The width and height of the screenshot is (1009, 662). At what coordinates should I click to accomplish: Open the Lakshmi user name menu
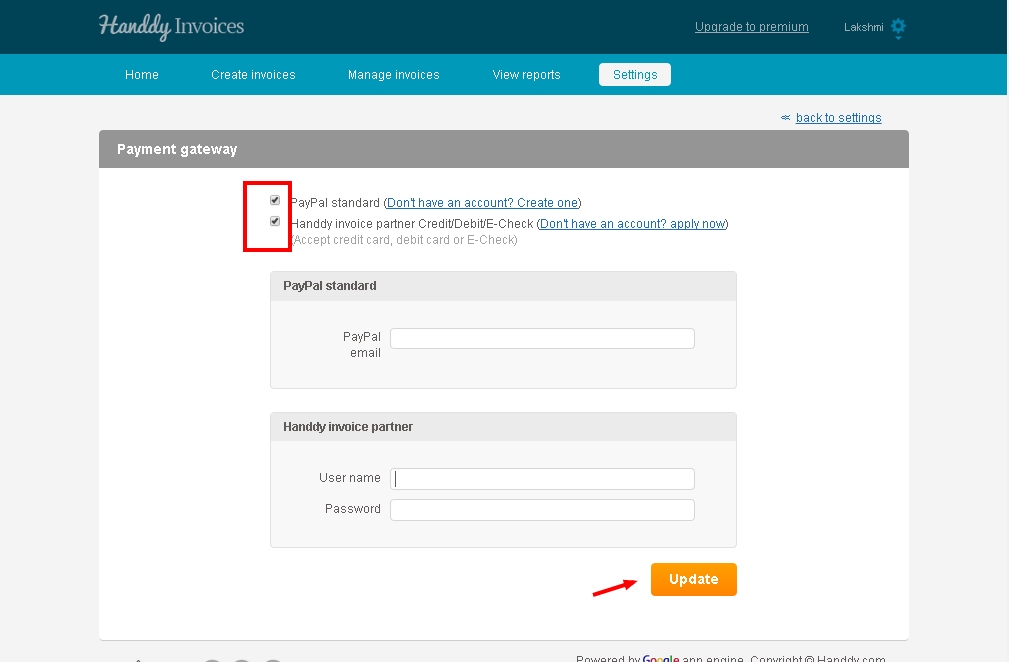[x=864, y=27]
